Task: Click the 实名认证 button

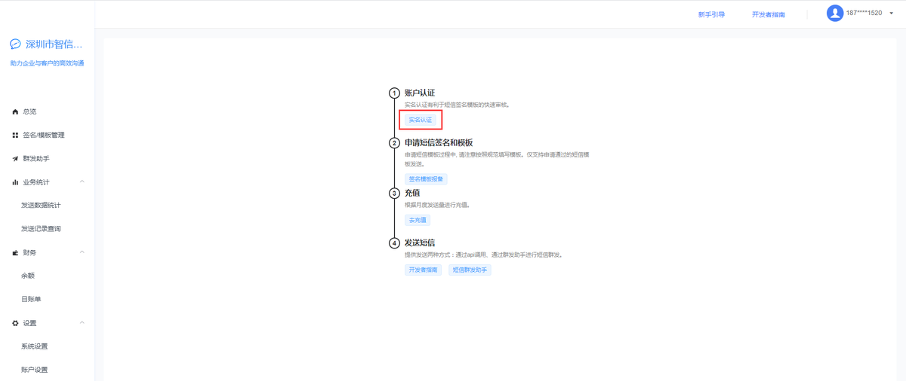Action: click(x=420, y=120)
